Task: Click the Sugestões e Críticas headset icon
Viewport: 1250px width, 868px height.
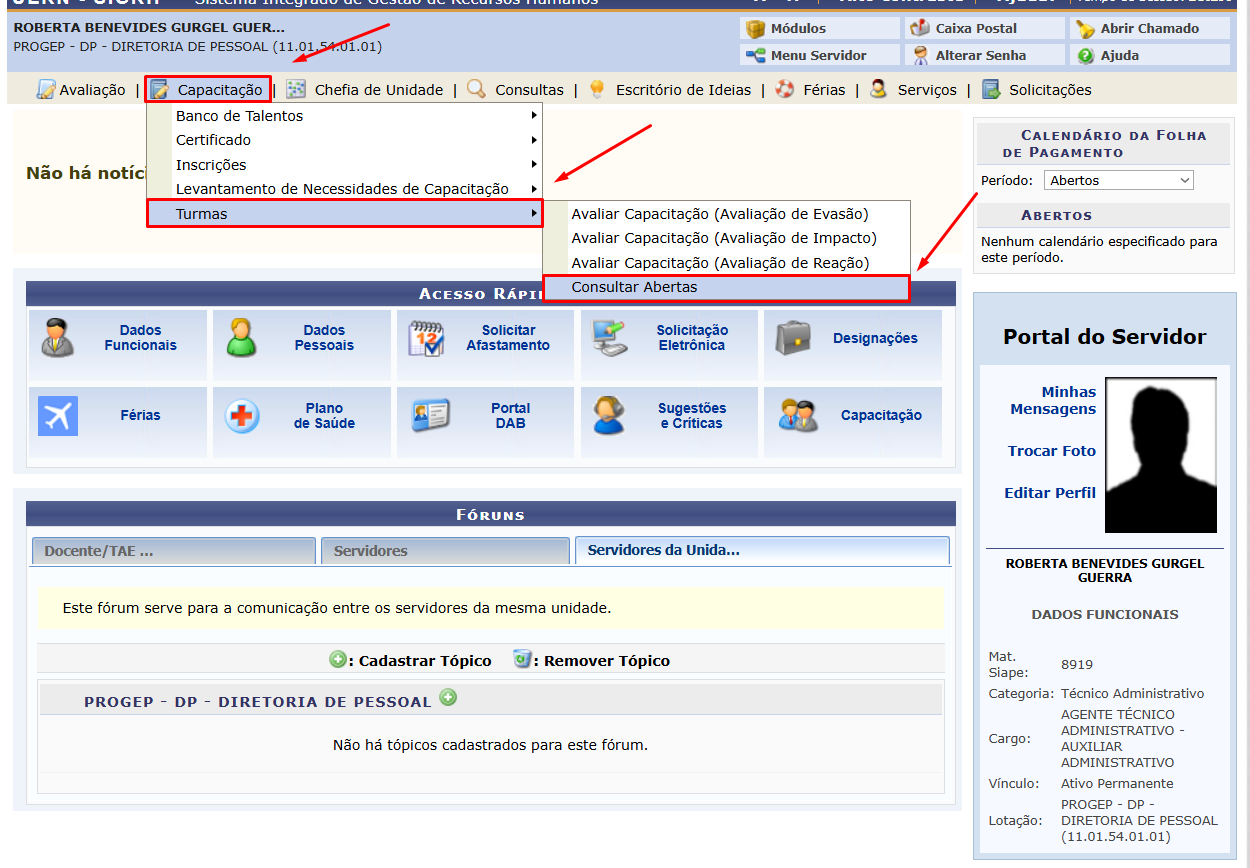Action: click(609, 416)
